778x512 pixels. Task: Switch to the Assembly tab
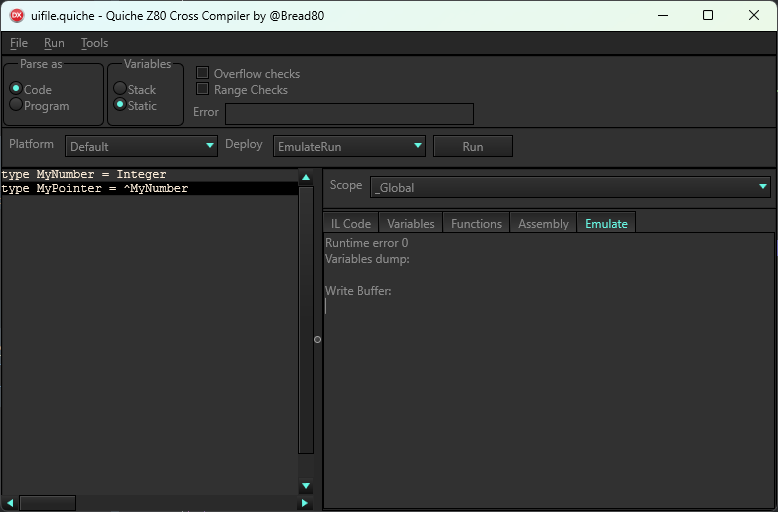pos(543,223)
